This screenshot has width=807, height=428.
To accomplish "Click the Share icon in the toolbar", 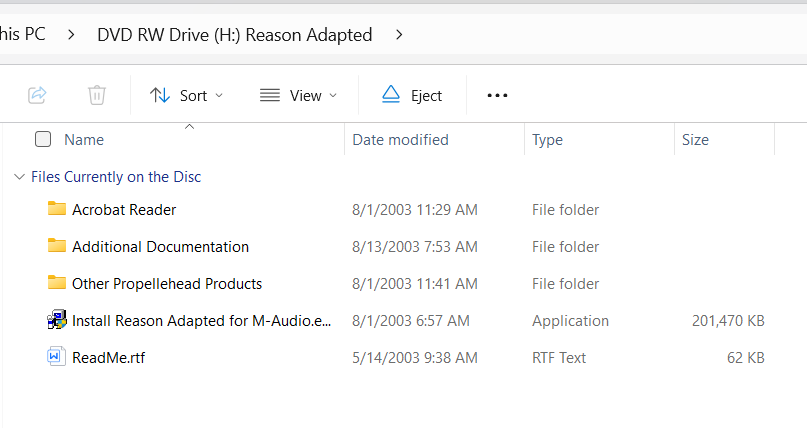I will [x=37, y=95].
